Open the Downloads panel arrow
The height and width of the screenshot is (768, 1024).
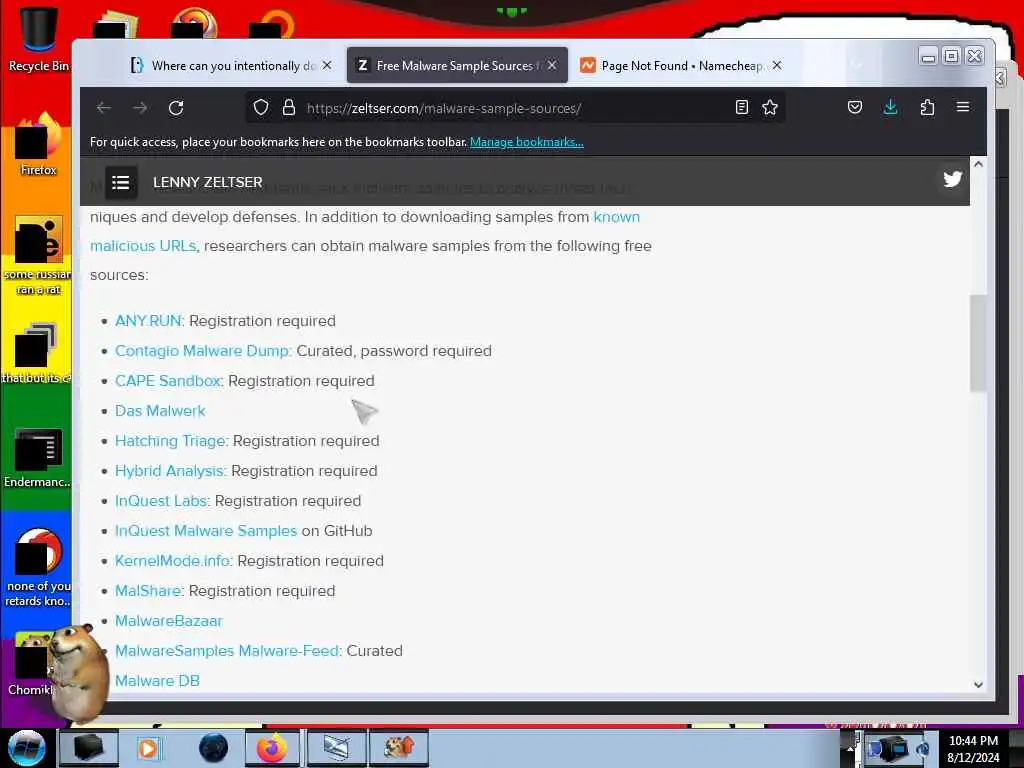(890, 107)
